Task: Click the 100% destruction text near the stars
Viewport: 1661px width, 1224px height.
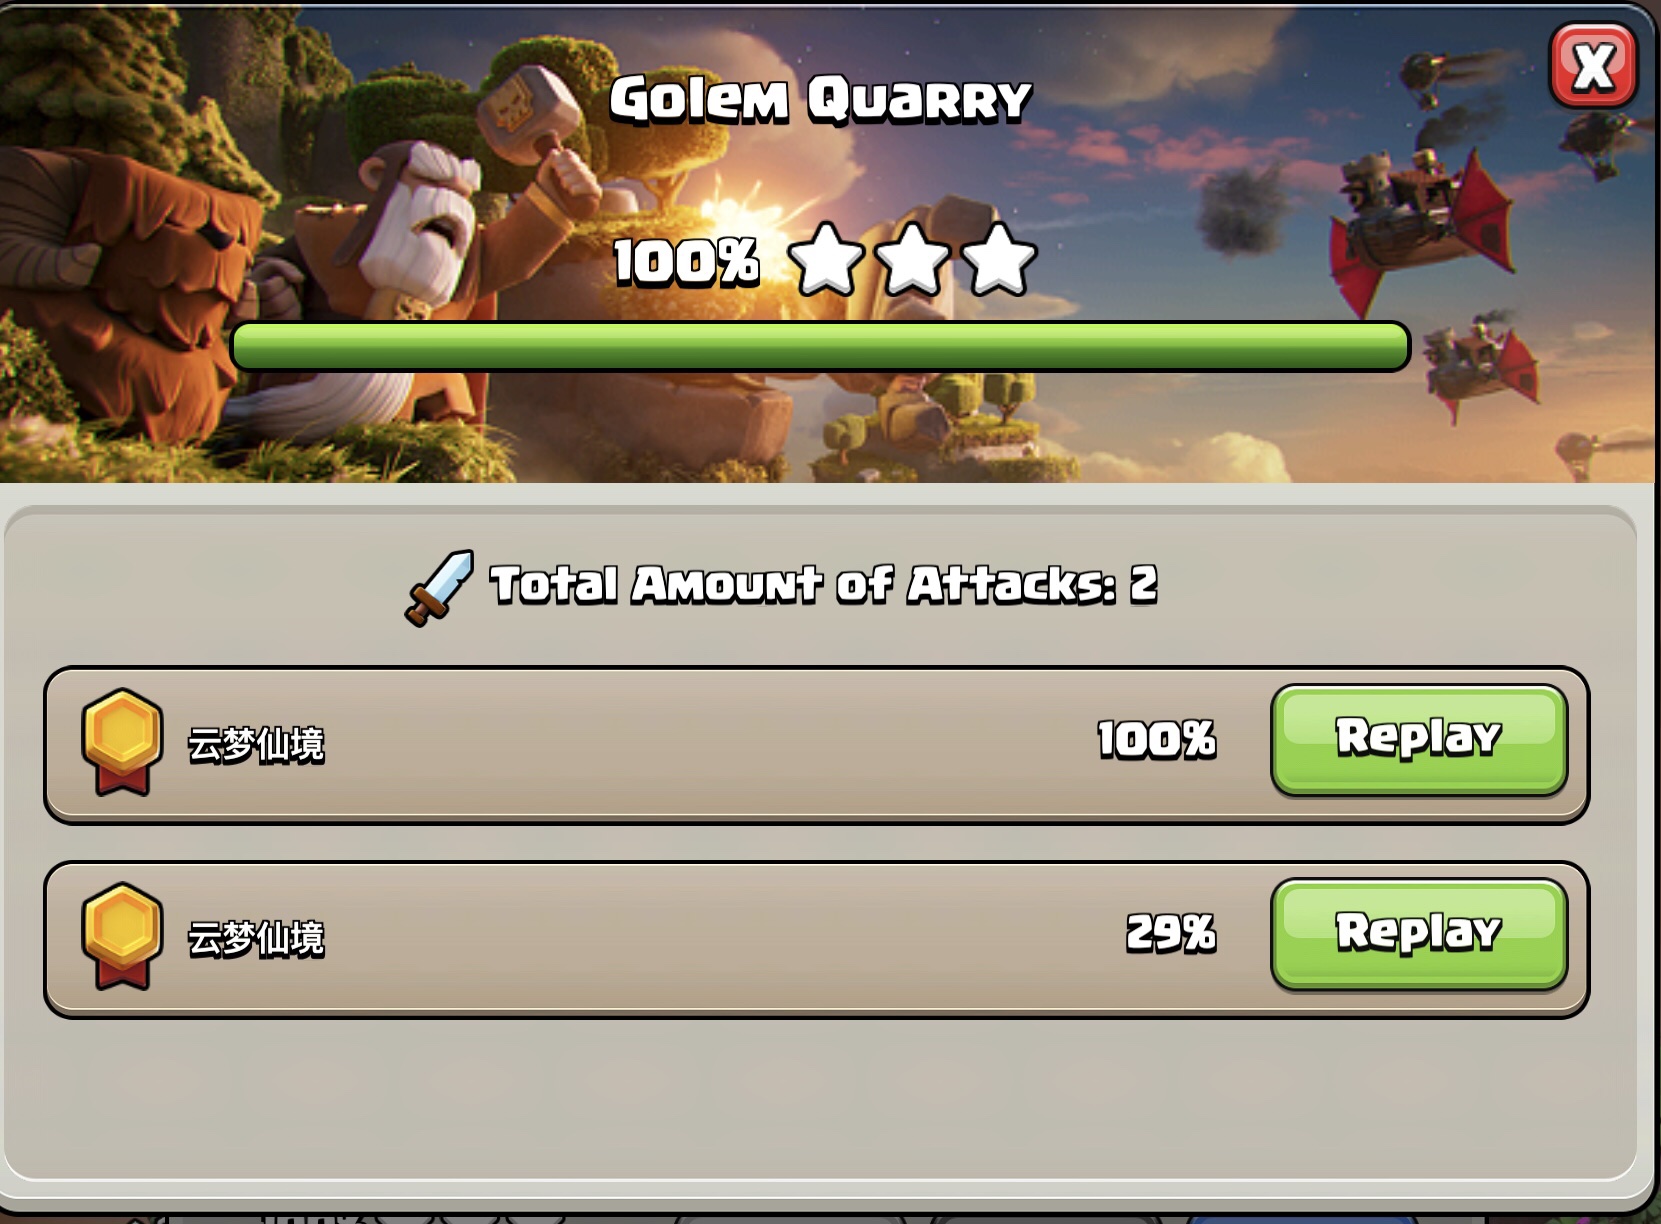Action: click(686, 262)
